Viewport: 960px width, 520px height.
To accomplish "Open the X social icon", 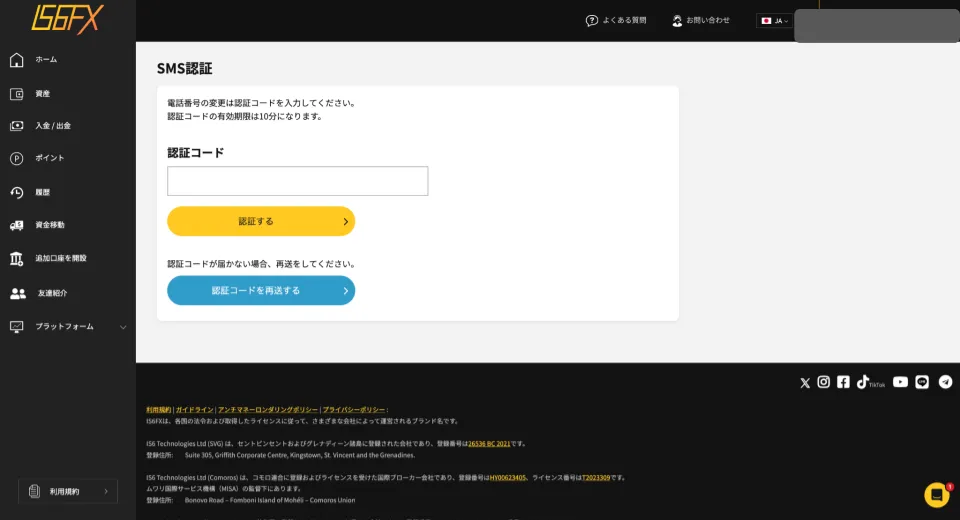I will tap(804, 383).
